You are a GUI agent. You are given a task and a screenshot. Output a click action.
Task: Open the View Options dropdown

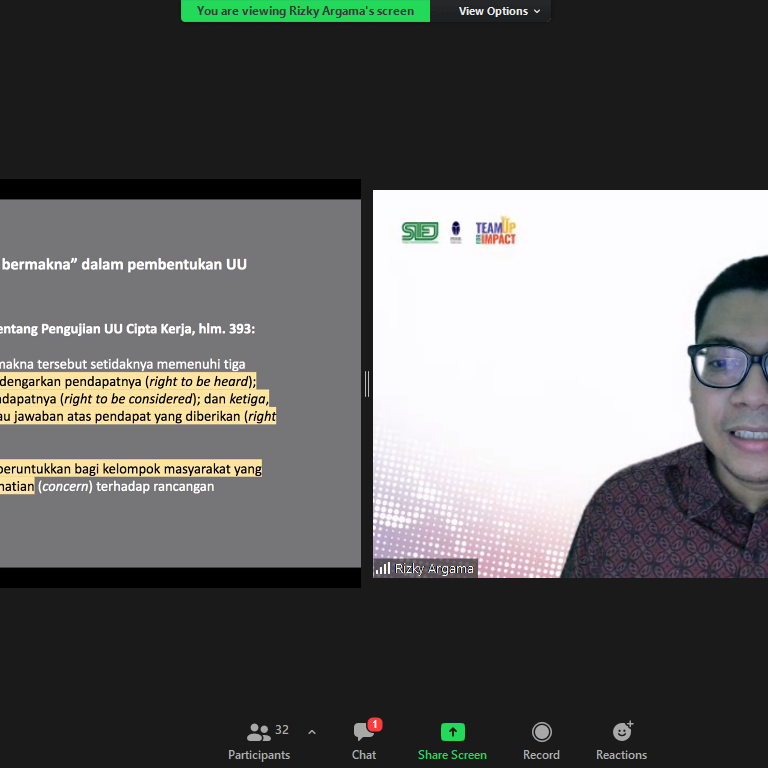[x=499, y=11]
